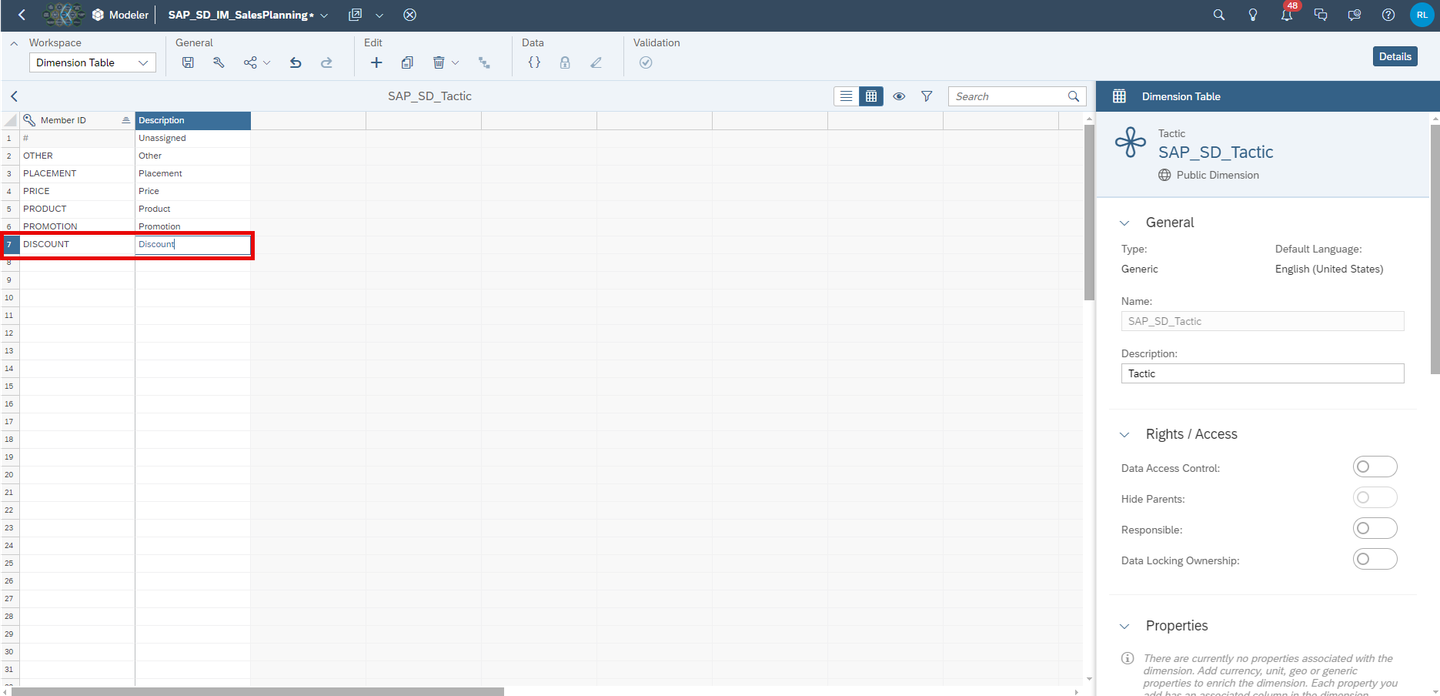Screen dimensions: 1440x696
Task: Collapse the Rights / Access section
Action: [1125, 434]
